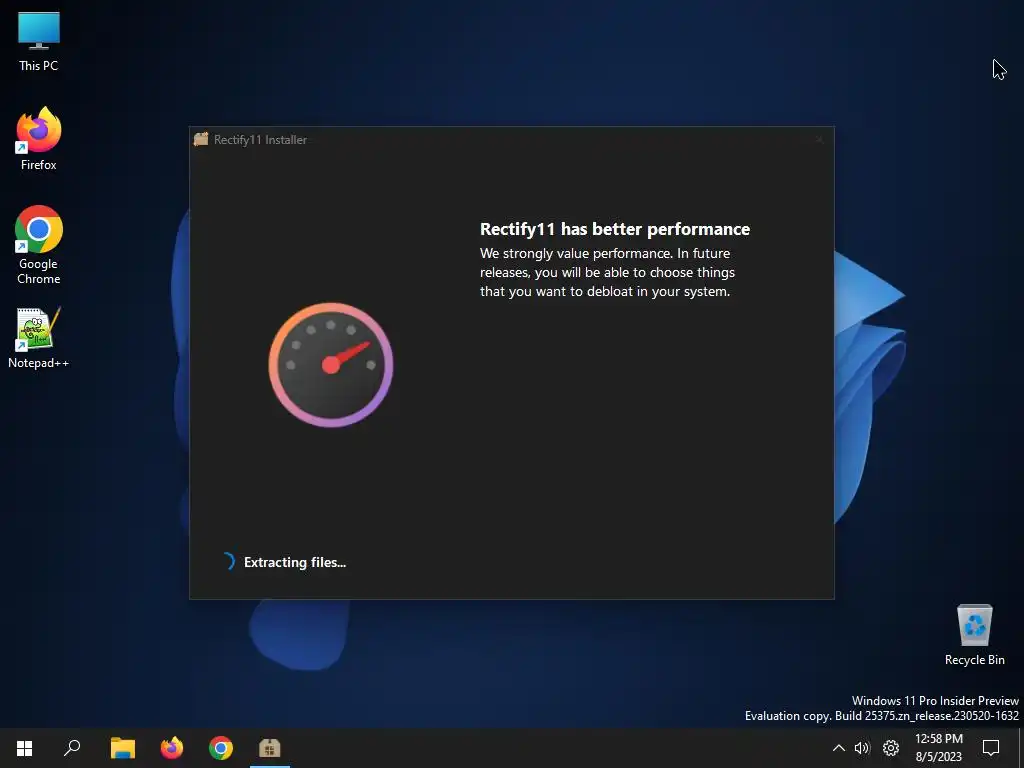This screenshot has width=1024, height=768.
Task: Click the 'Rectify11 has better performance' heading
Action: [615, 229]
